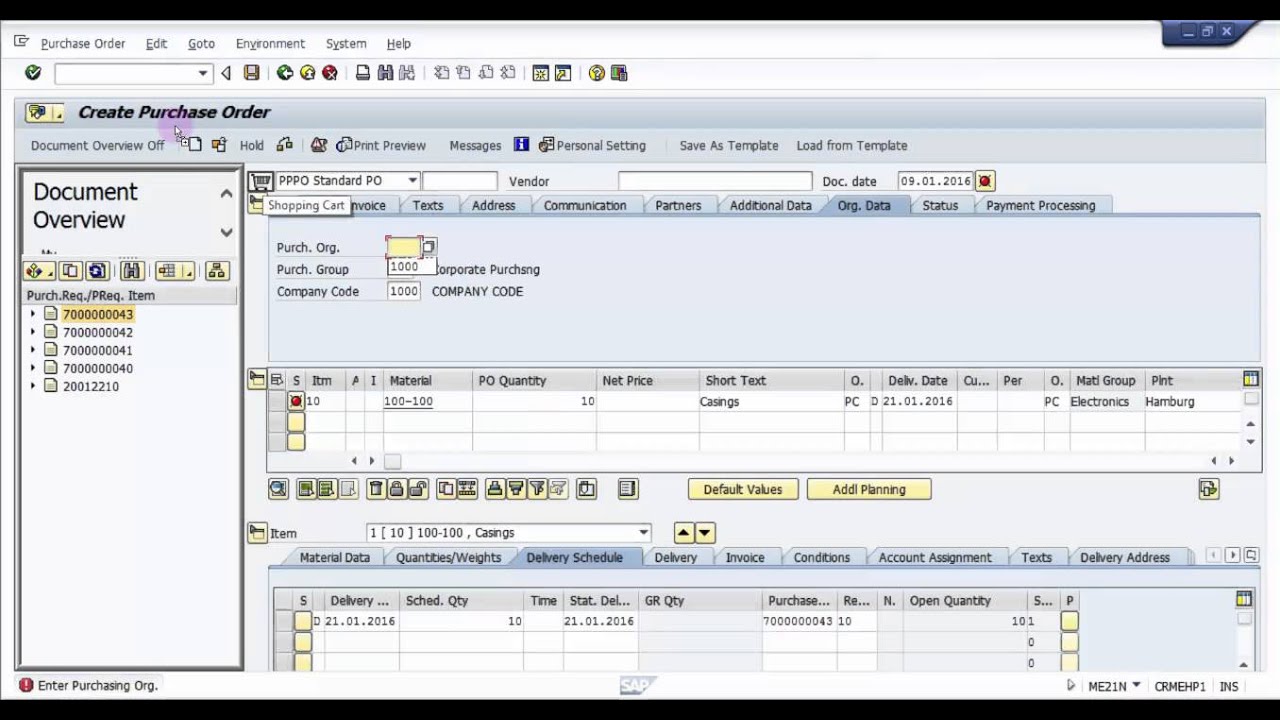Expand tree node 7000000041
Screen dimensions: 1280x720
tap(33, 350)
